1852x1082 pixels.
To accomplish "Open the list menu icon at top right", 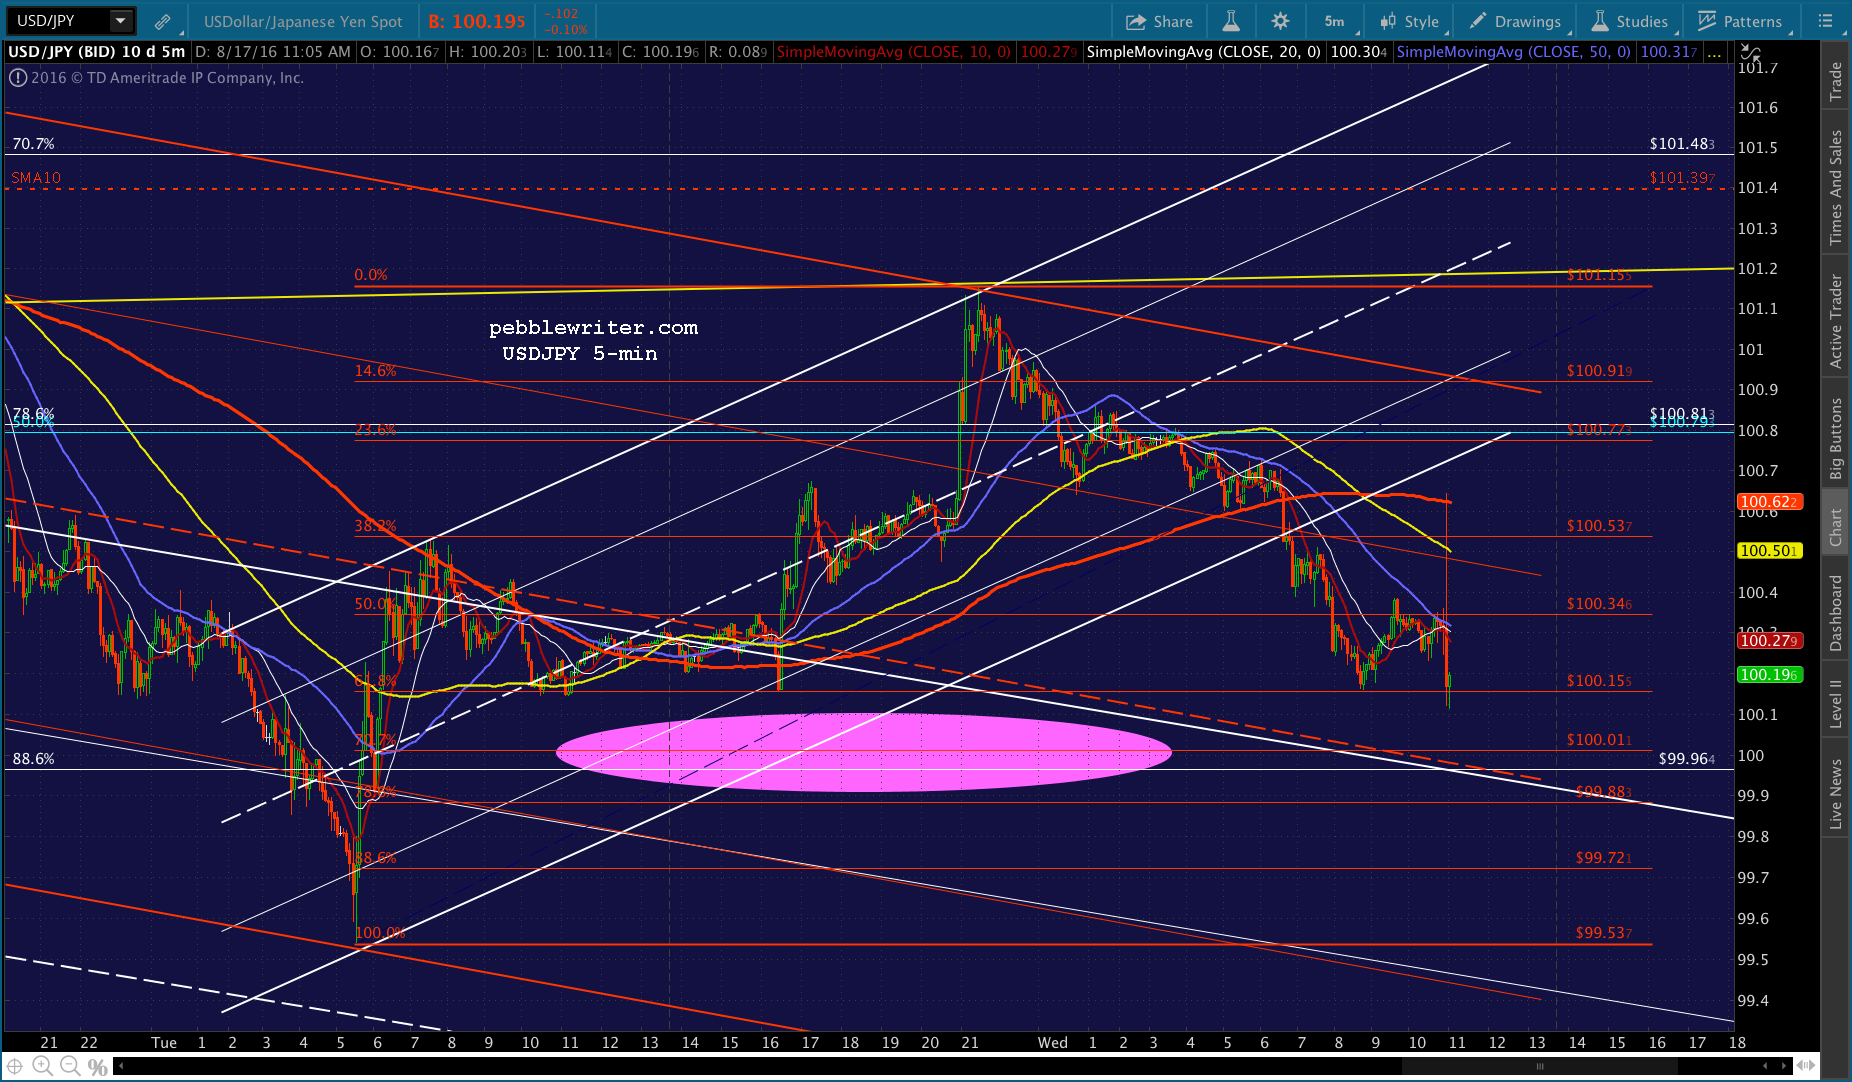I will coord(1825,21).
